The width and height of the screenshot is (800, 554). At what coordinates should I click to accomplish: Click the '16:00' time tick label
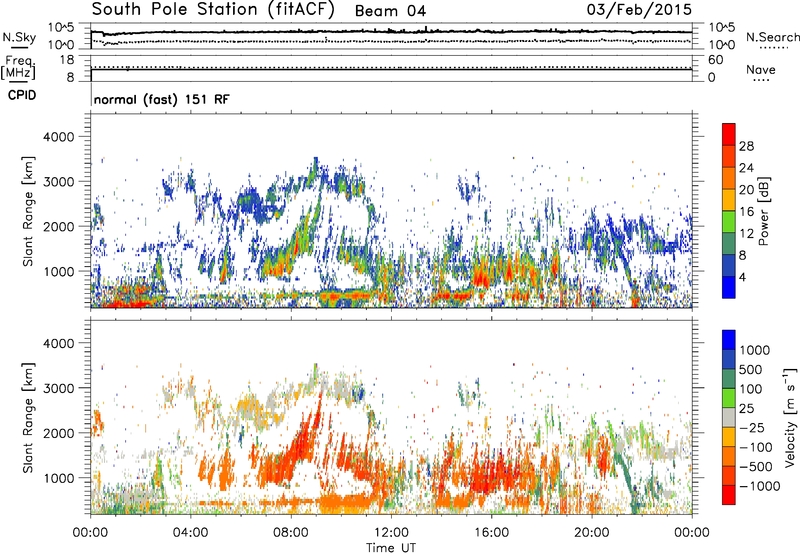pyautogui.click(x=491, y=532)
